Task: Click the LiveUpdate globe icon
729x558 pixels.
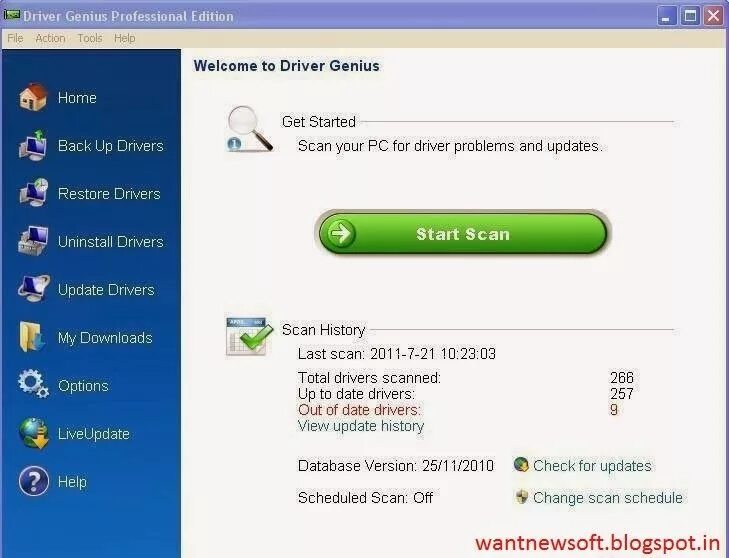Action: point(33,433)
